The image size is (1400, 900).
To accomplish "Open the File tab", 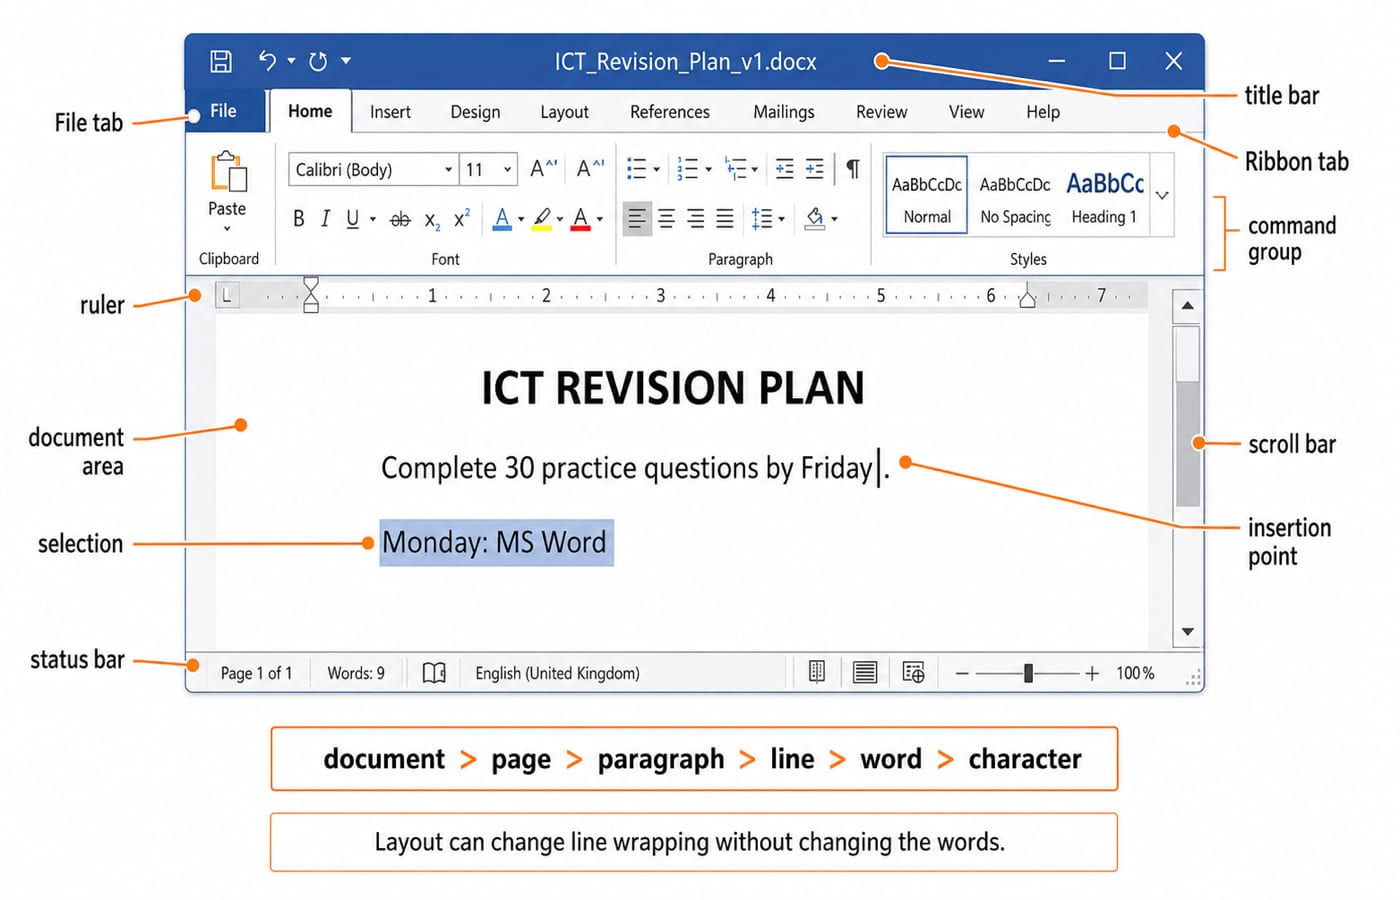I will 224,111.
